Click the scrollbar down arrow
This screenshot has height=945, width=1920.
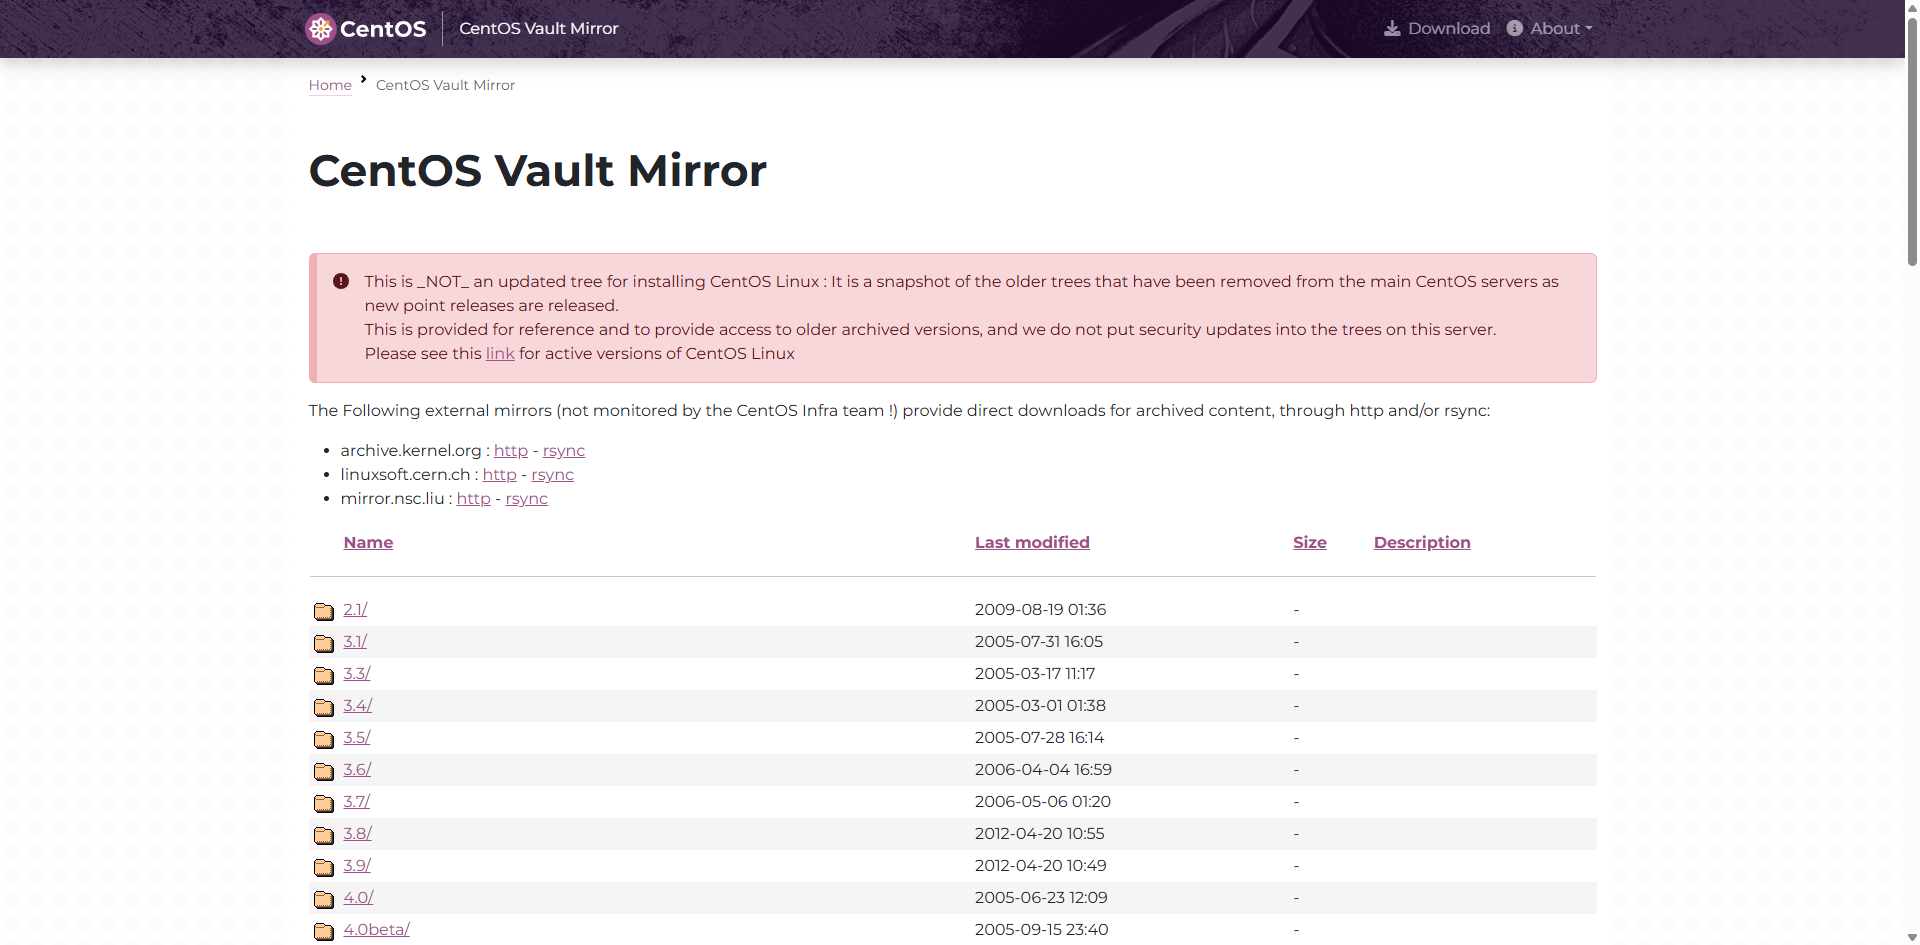[x=1912, y=937]
